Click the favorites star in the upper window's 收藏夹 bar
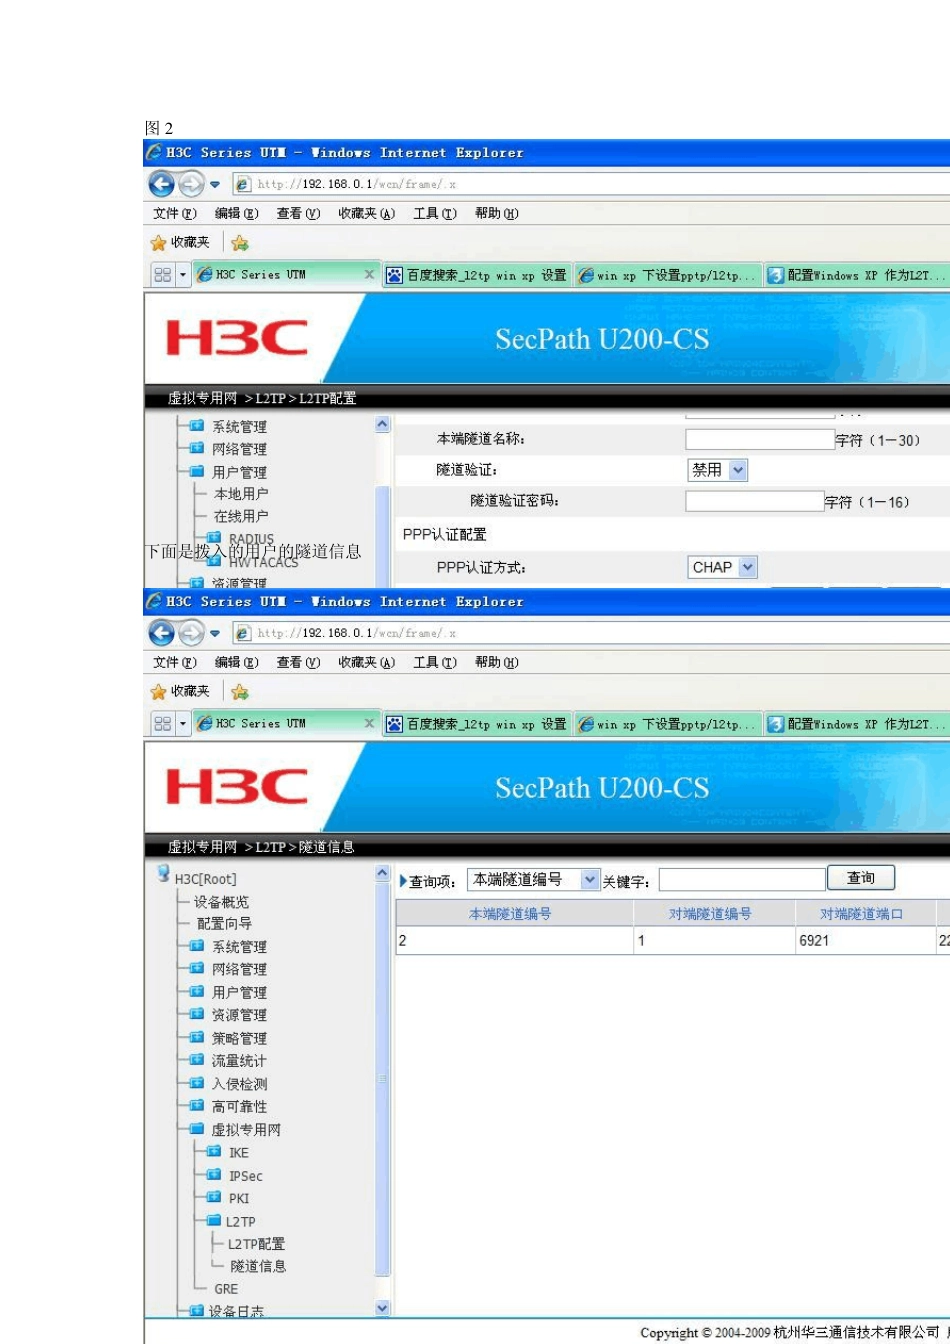This screenshot has width=950, height=1344. coord(158,243)
